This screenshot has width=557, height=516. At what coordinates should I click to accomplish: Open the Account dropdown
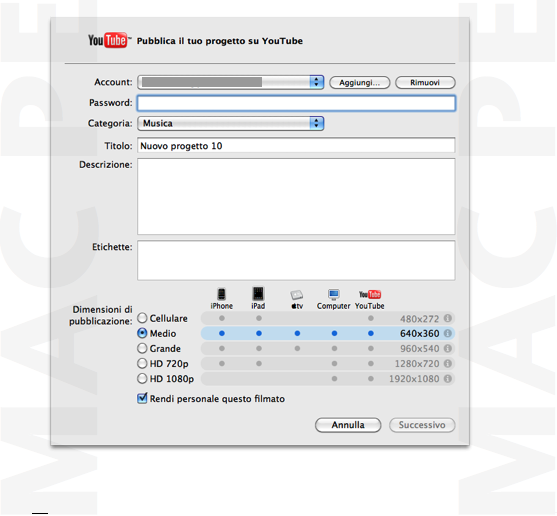(x=231, y=82)
